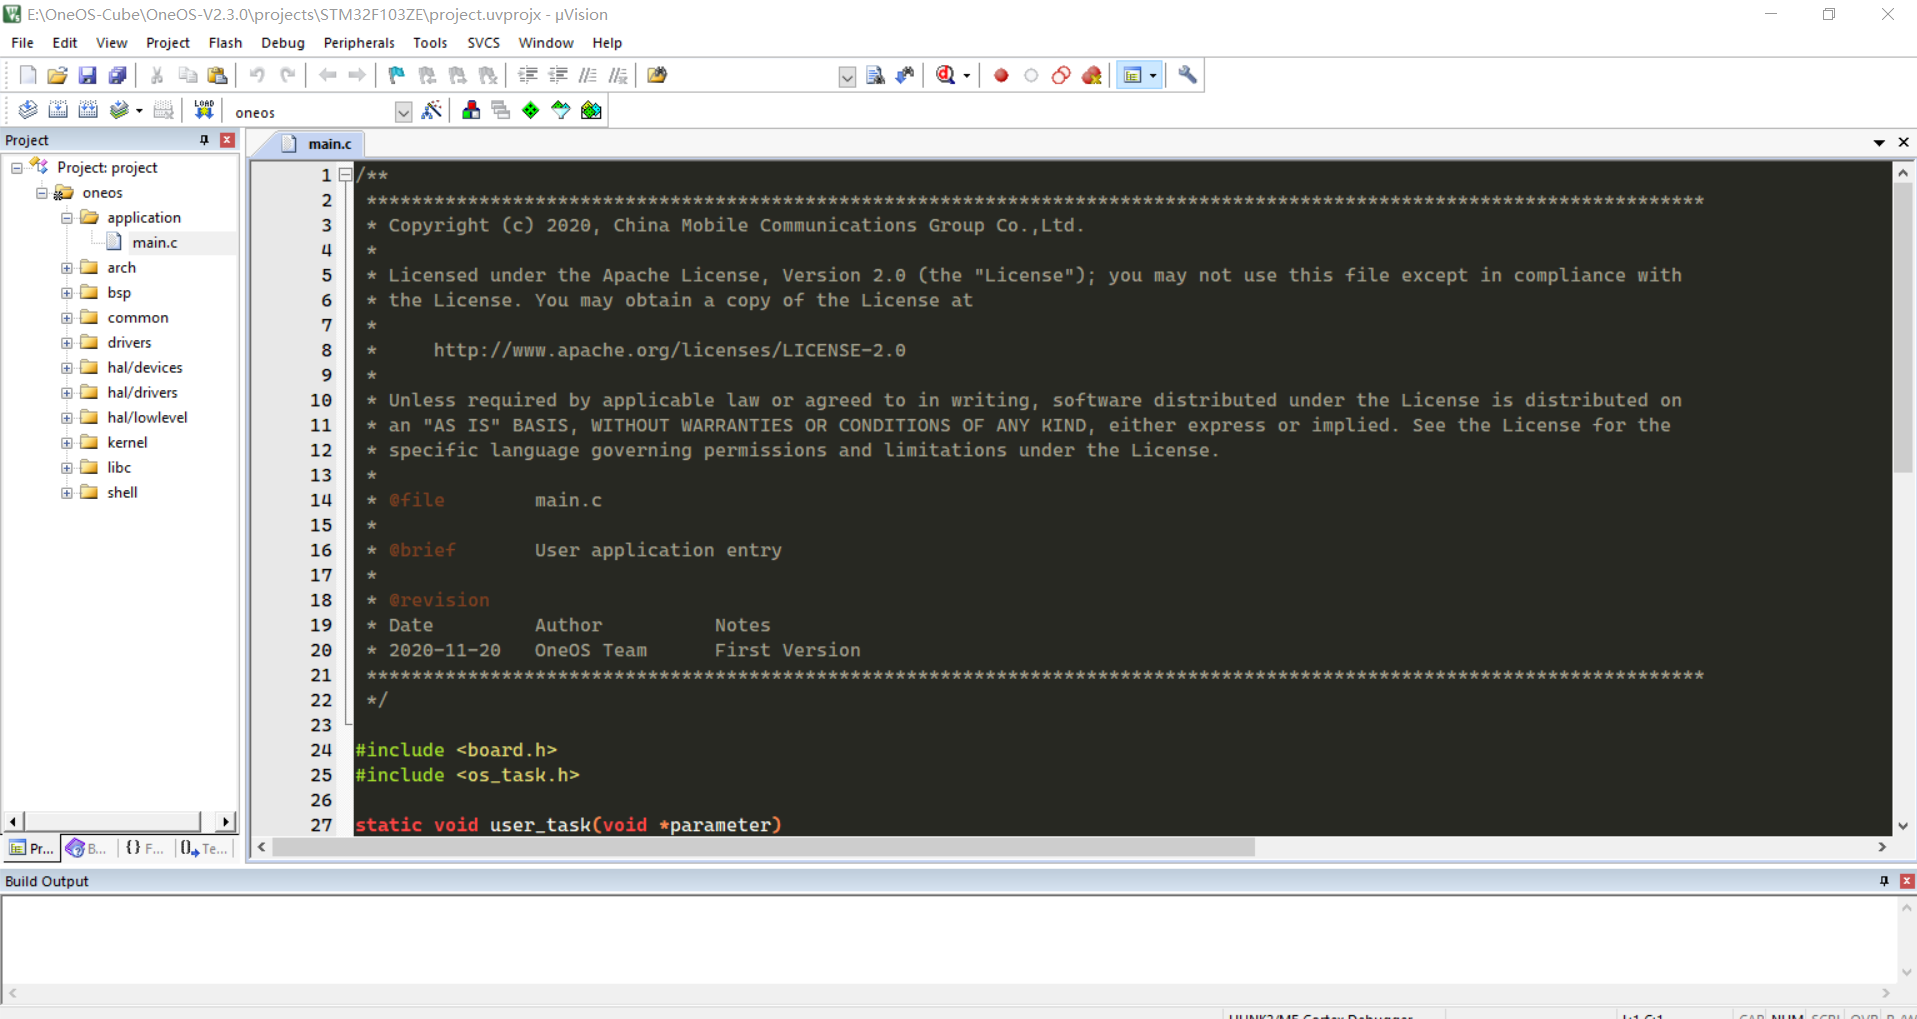Open the Configuration wrench tool
The width and height of the screenshot is (1917, 1019).
[1186, 75]
